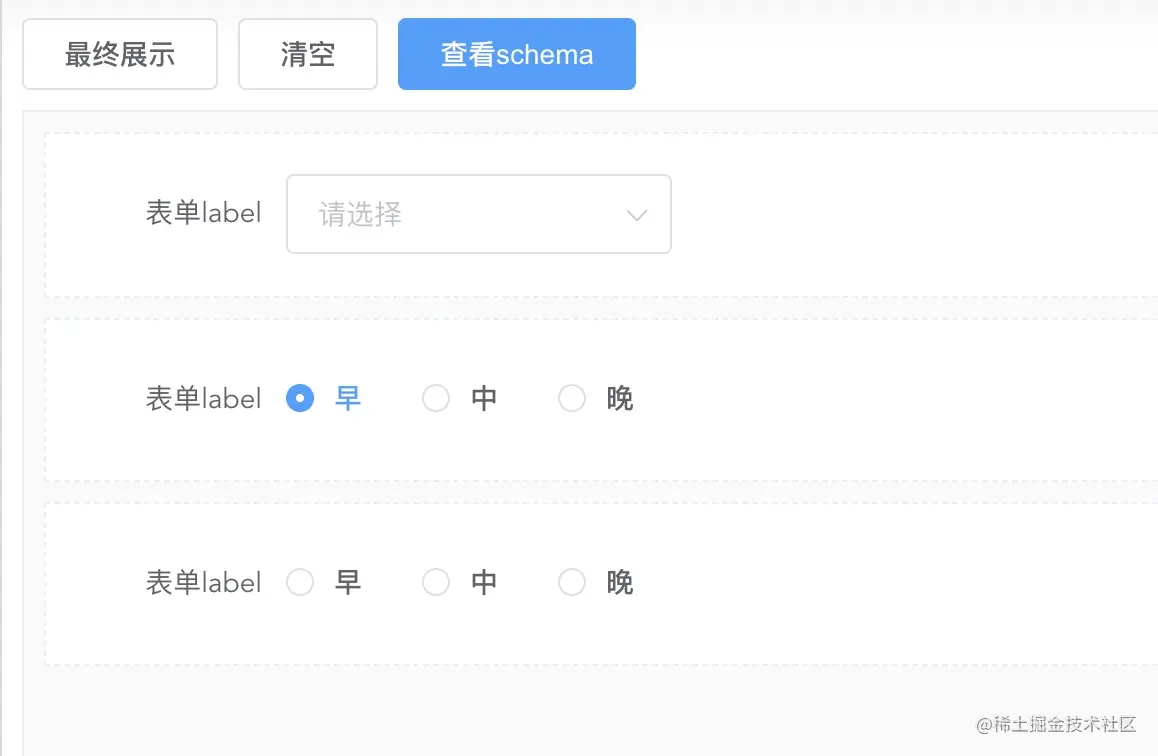The height and width of the screenshot is (756, 1158).
Task: Click the 表单label text of the middle radio row
Action: [x=203, y=399]
